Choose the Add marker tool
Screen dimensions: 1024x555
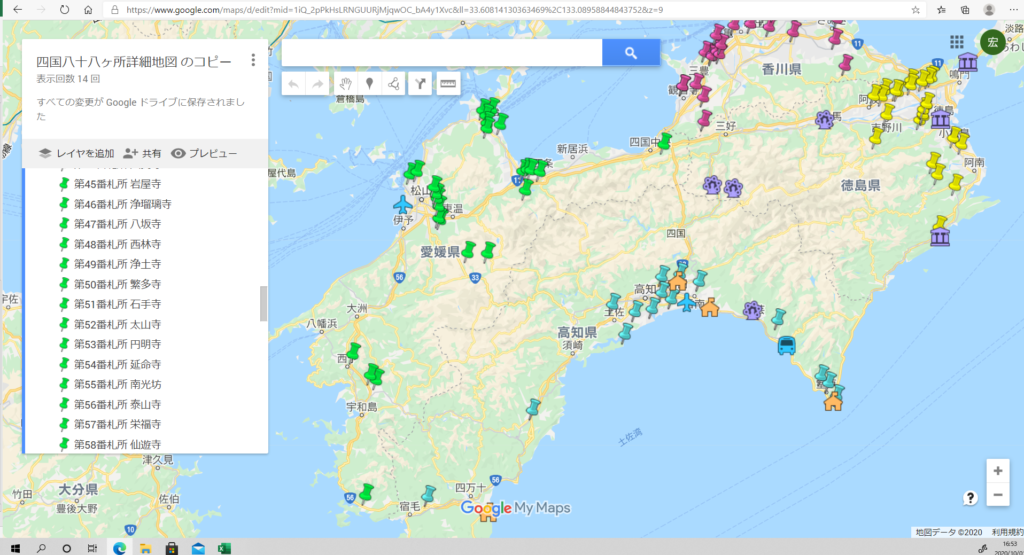[x=369, y=84]
